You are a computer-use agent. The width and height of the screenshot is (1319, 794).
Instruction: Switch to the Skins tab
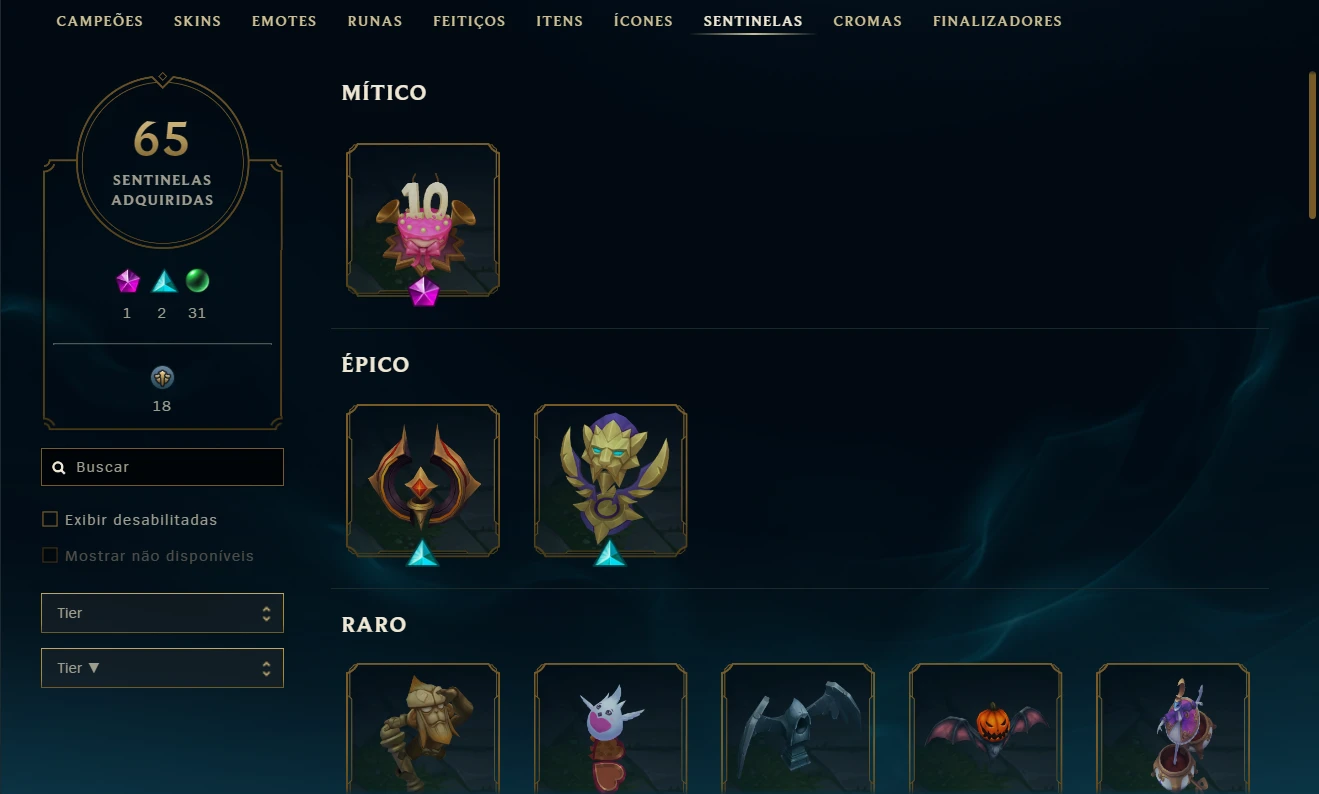point(197,21)
